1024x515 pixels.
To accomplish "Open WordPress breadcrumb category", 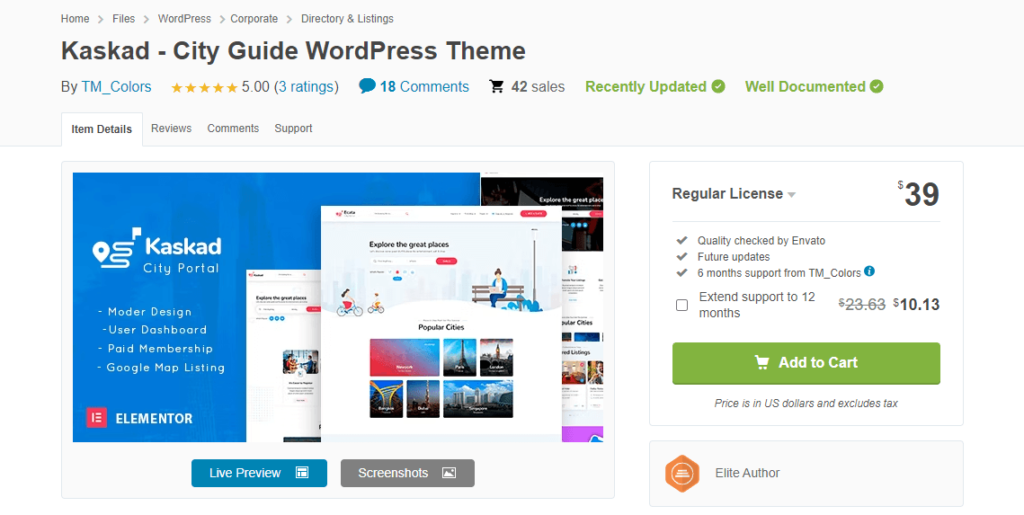I will point(184,18).
